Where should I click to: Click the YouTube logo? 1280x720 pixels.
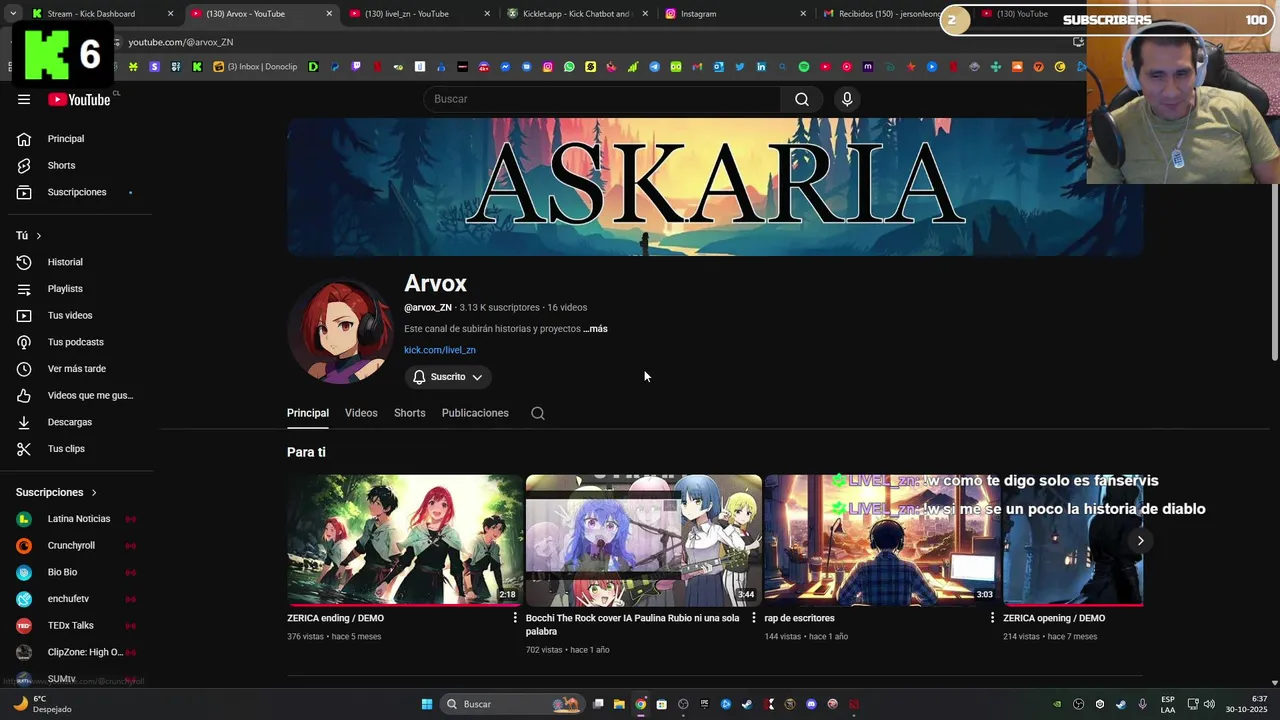point(79,99)
